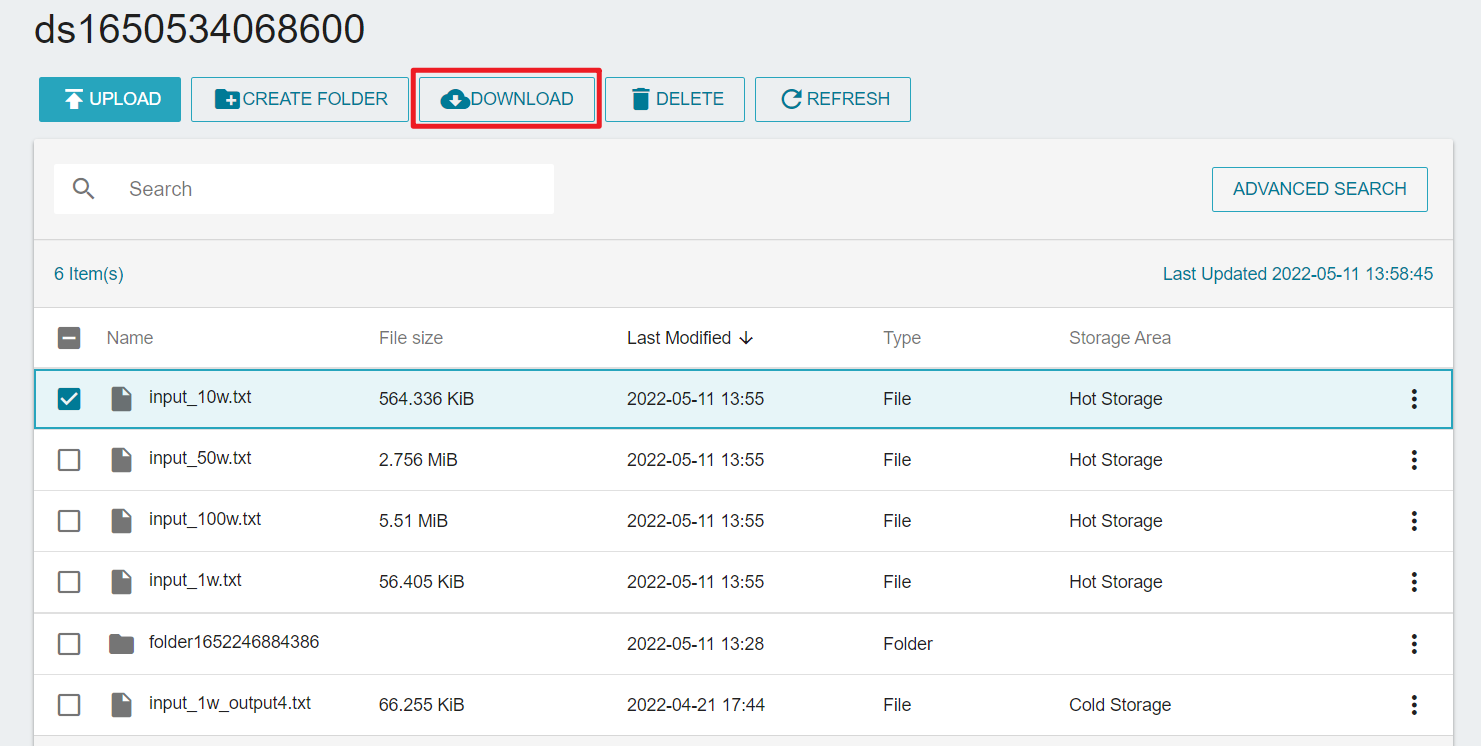Click the 564.336 KiB size cell
The image size is (1481, 746).
426,399
